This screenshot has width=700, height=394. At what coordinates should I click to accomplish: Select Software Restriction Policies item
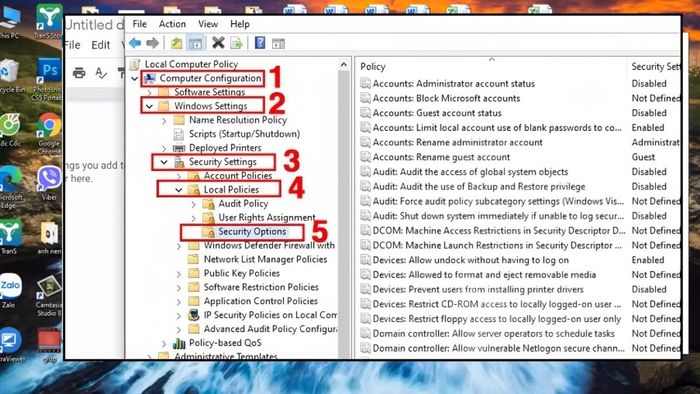coord(261,287)
